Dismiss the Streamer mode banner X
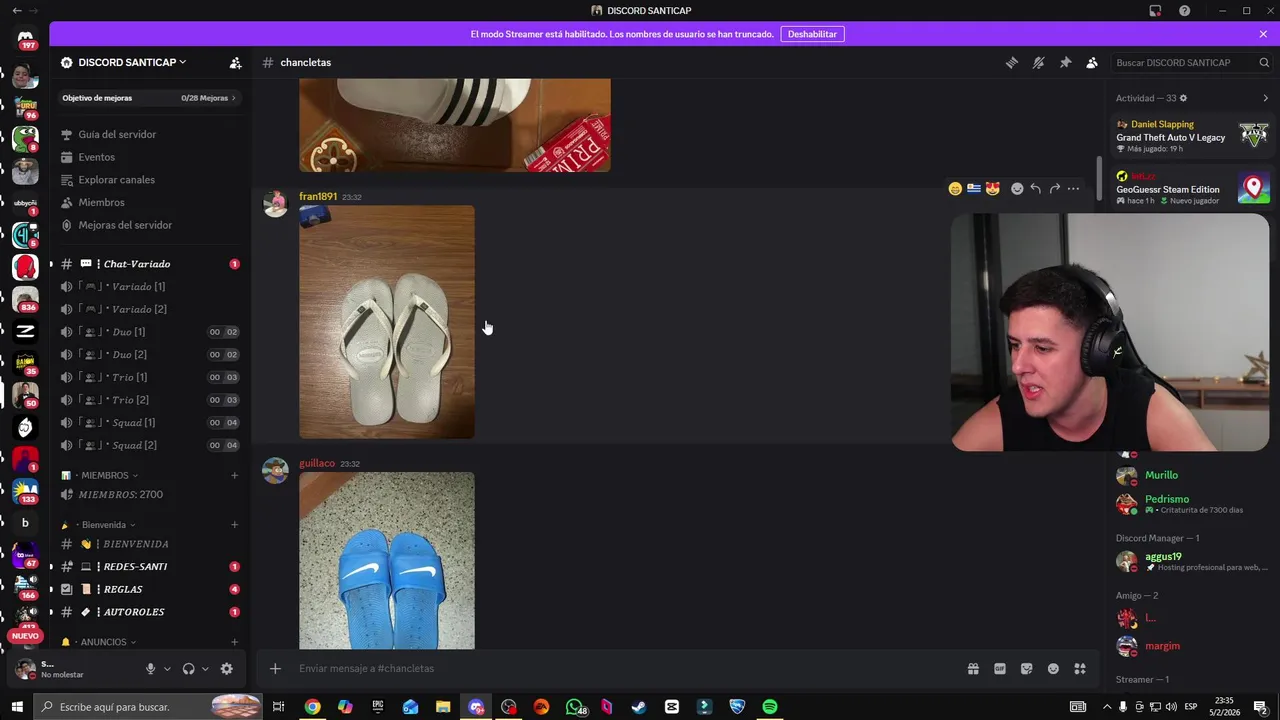1280x720 pixels. click(1263, 34)
